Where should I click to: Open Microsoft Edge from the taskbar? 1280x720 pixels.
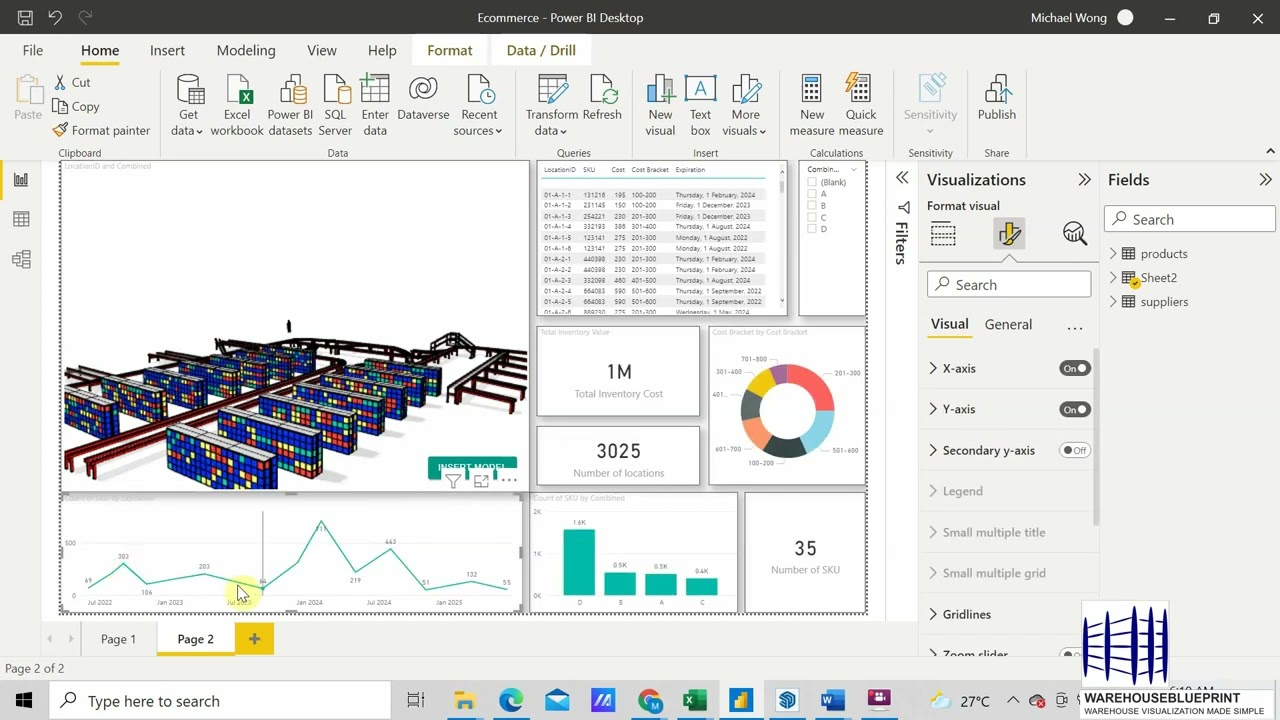(511, 701)
